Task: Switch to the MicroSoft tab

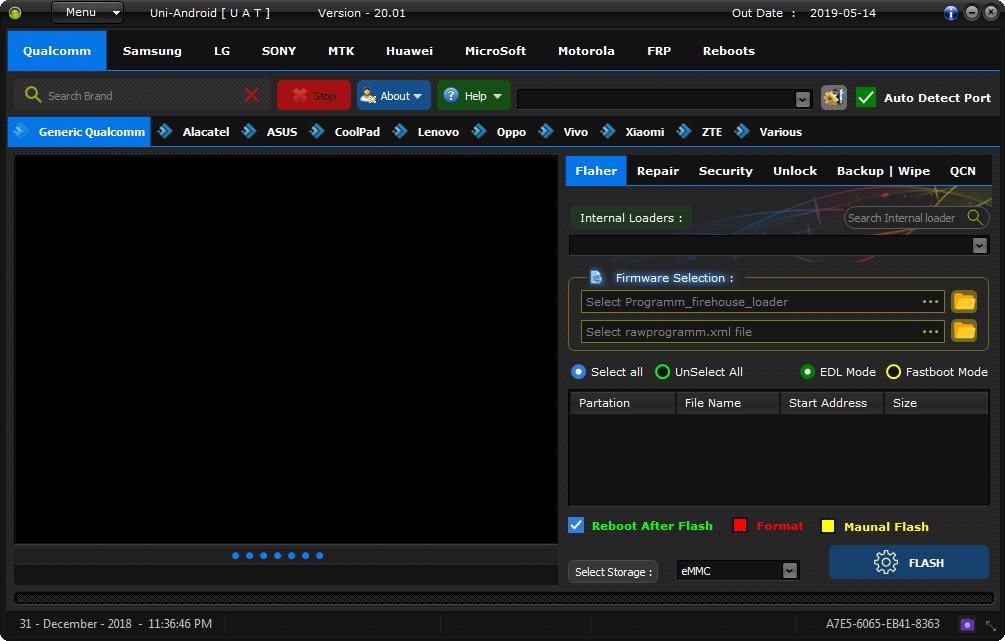Action: tap(495, 51)
